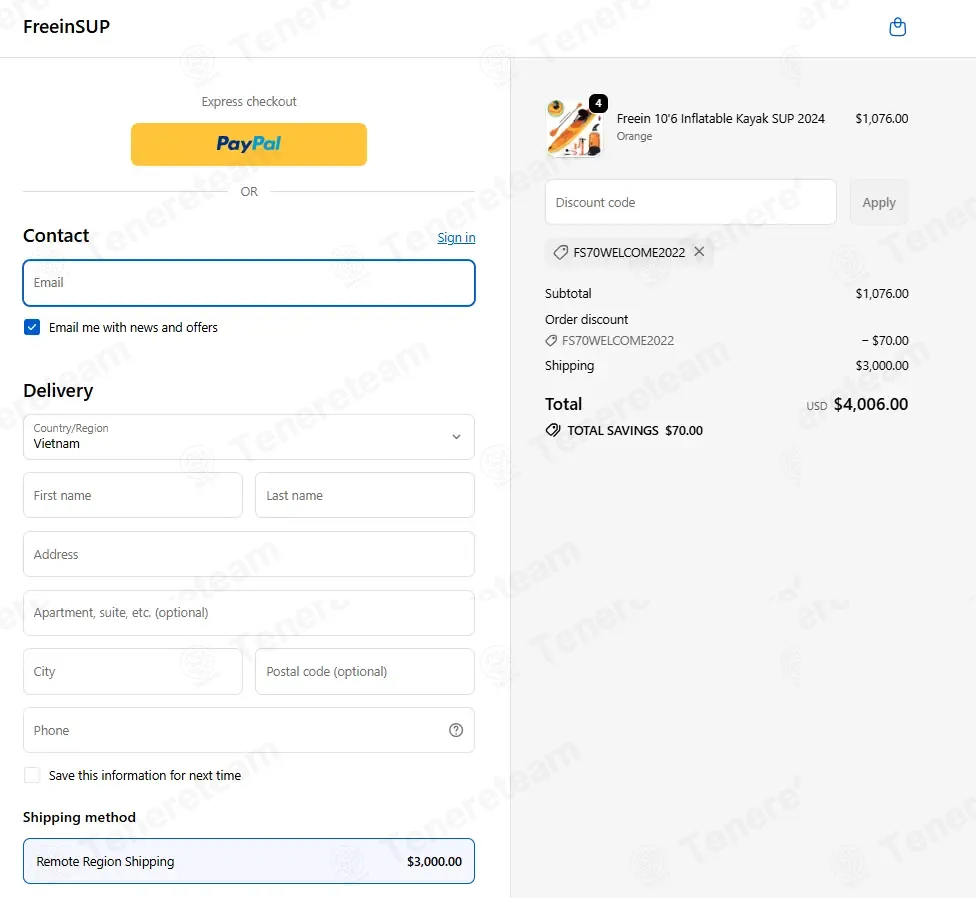Click the quantity badge showing 4
Screen dimensions: 976x898
coord(598,103)
